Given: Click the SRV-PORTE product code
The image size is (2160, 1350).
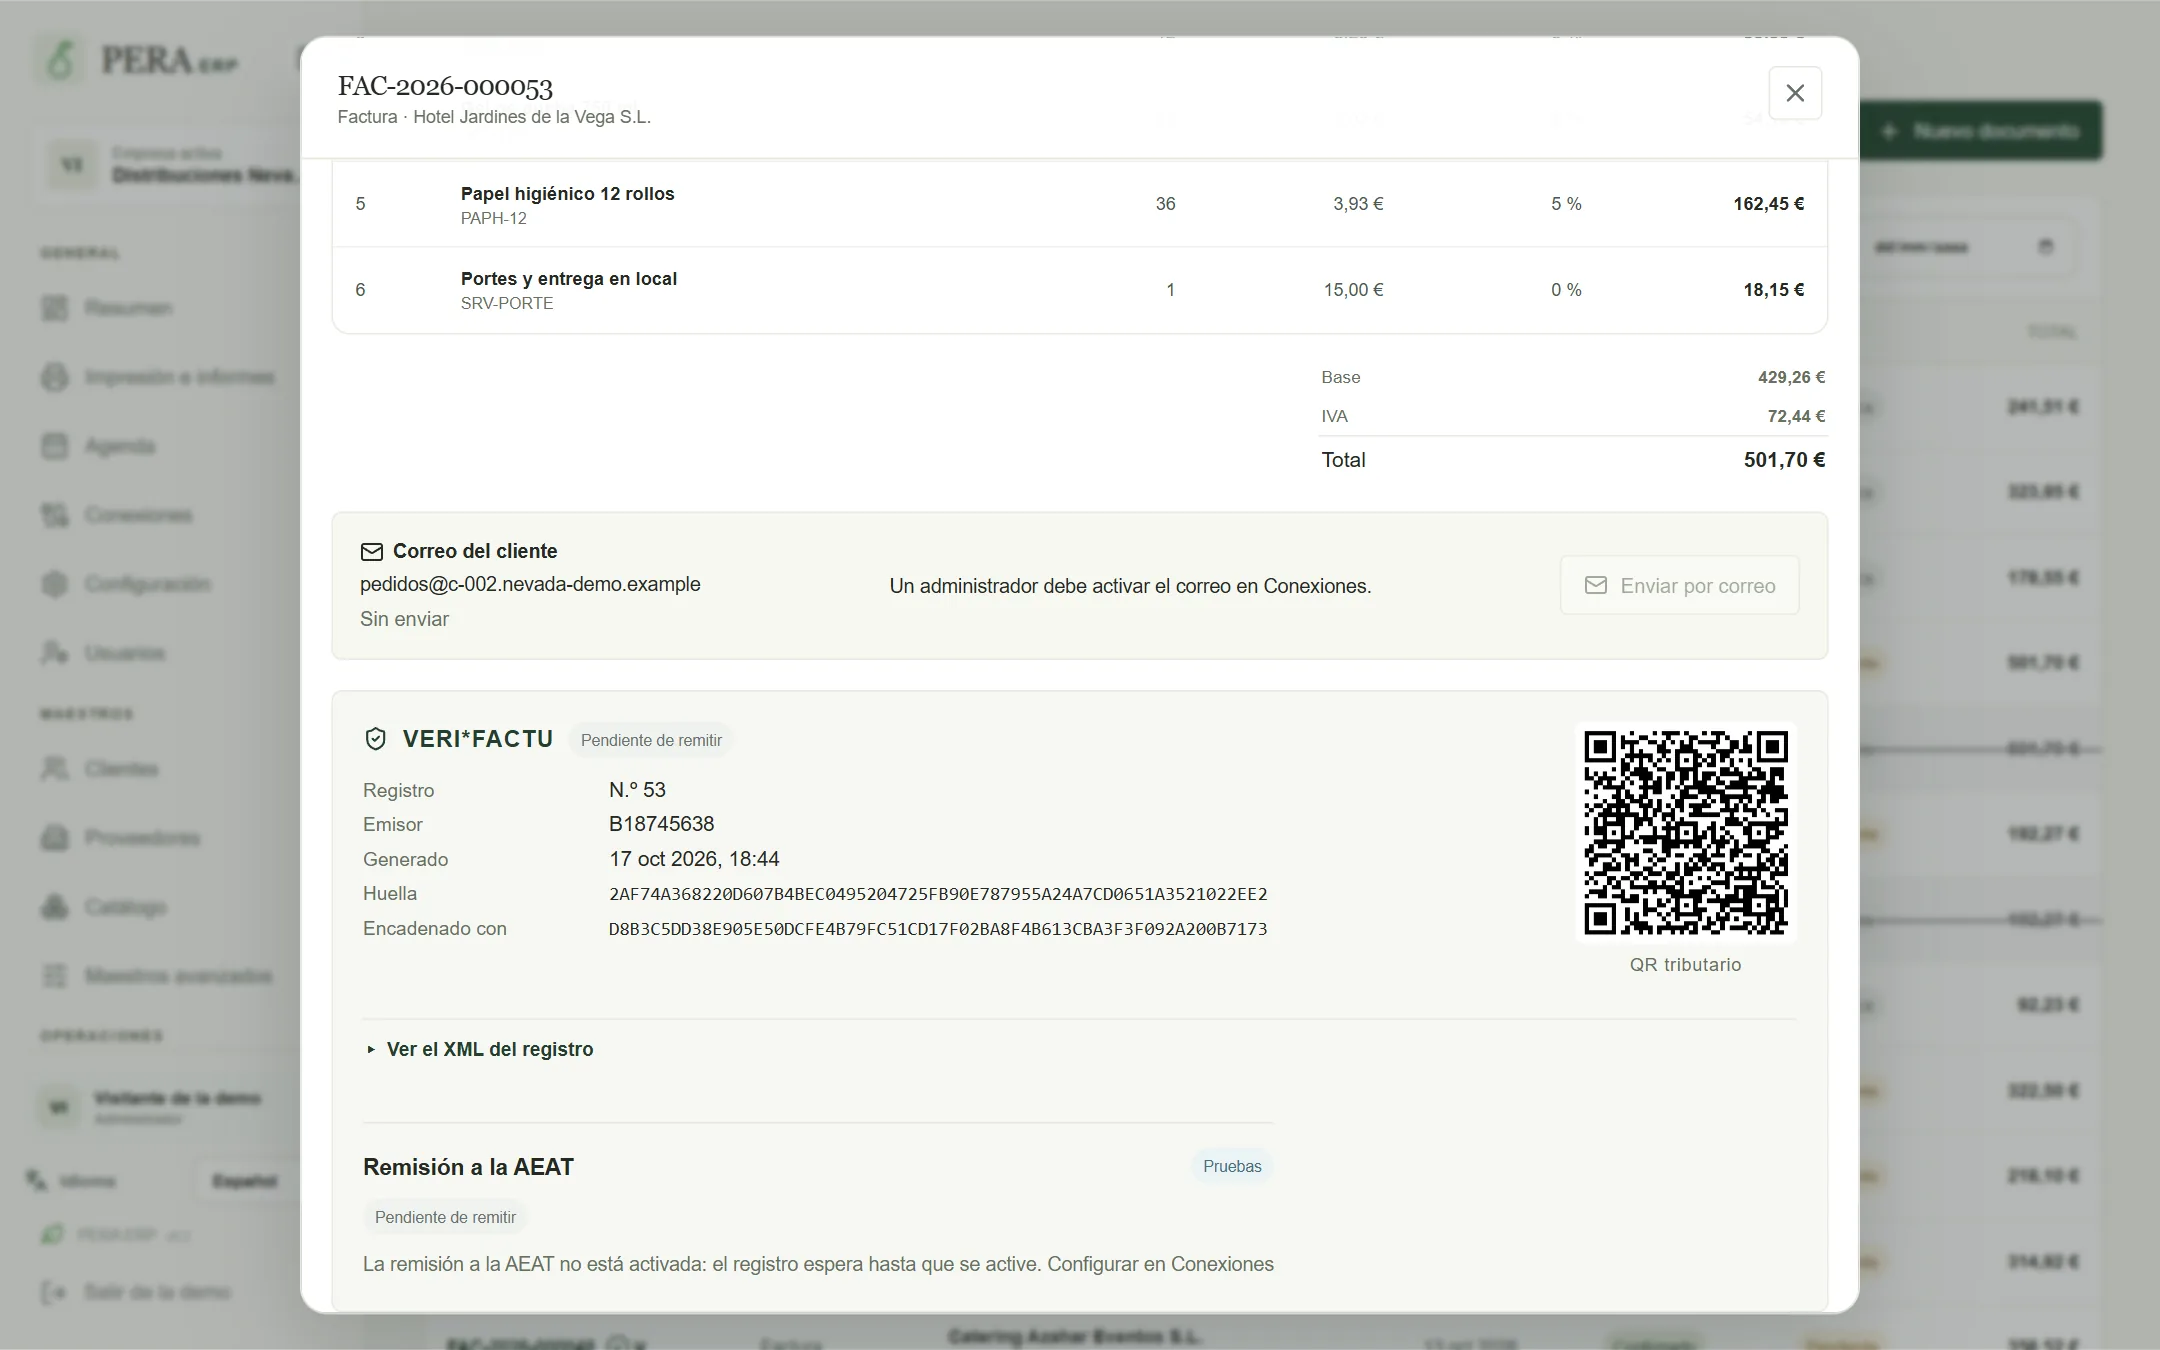Looking at the screenshot, I should click(x=507, y=303).
